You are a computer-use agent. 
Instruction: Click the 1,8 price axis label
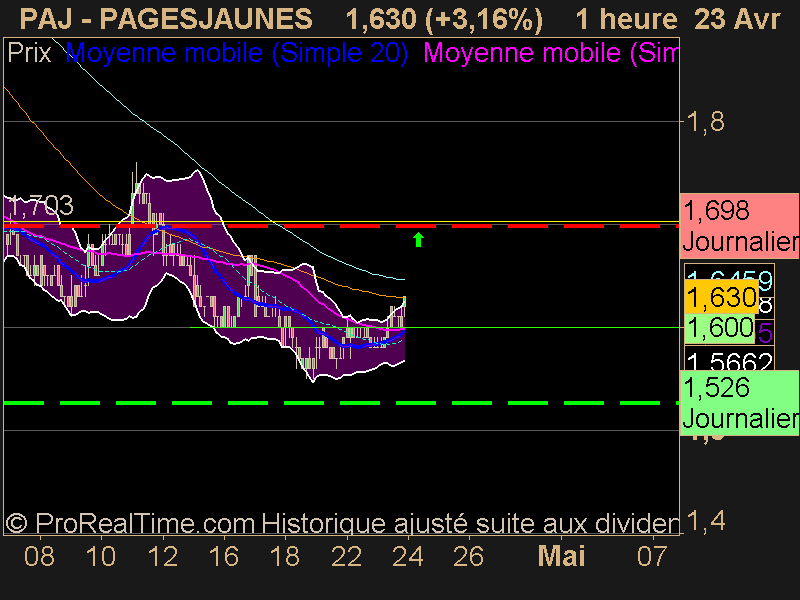click(706, 122)
